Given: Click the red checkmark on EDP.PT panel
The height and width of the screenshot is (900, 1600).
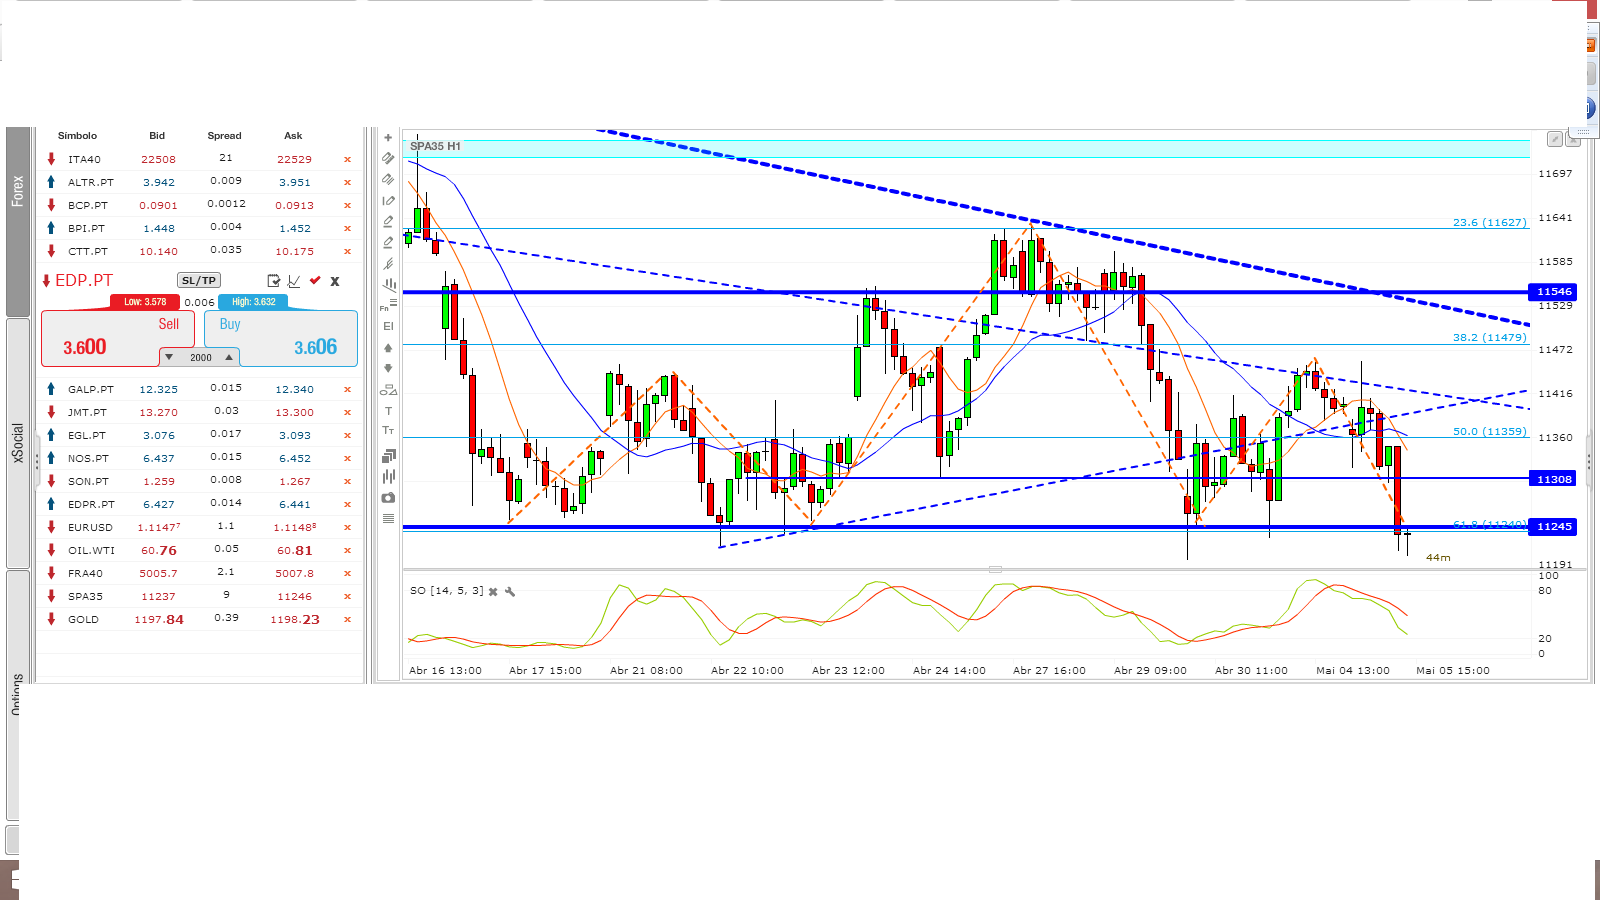Looking at the screenshot, I should 315,281.
